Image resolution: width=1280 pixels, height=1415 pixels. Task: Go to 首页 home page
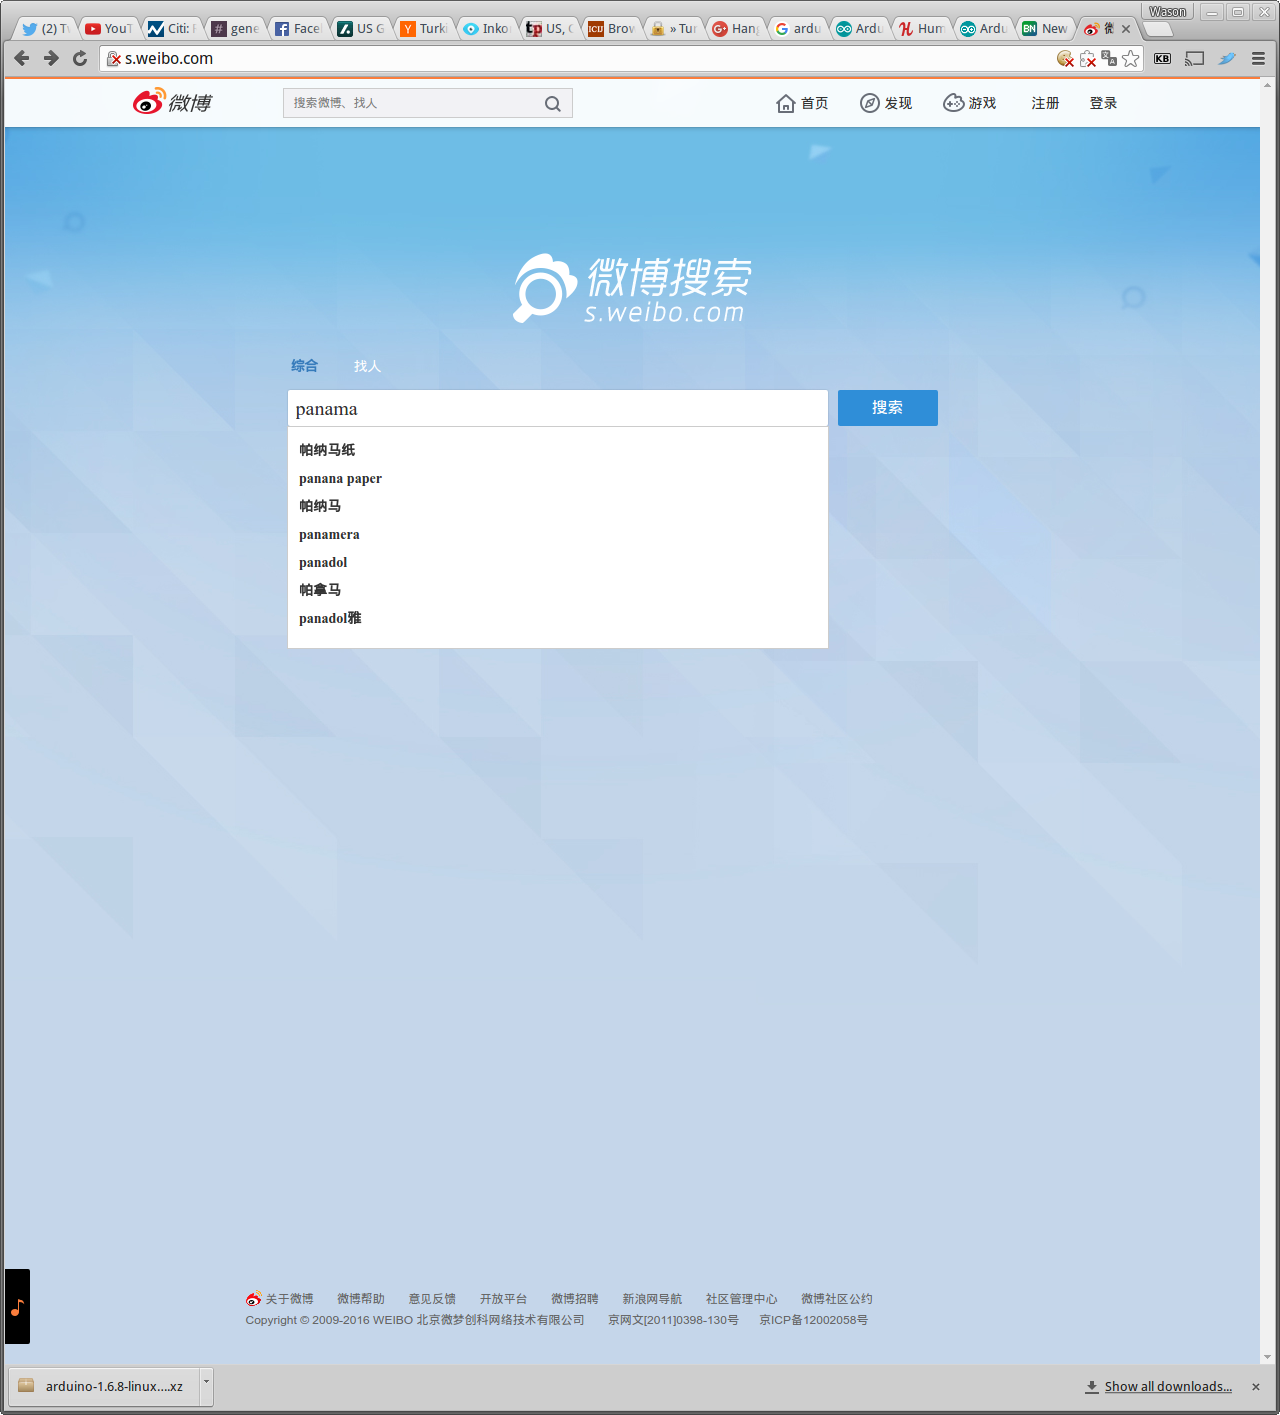pyautogui.click(x=802, y=103)
